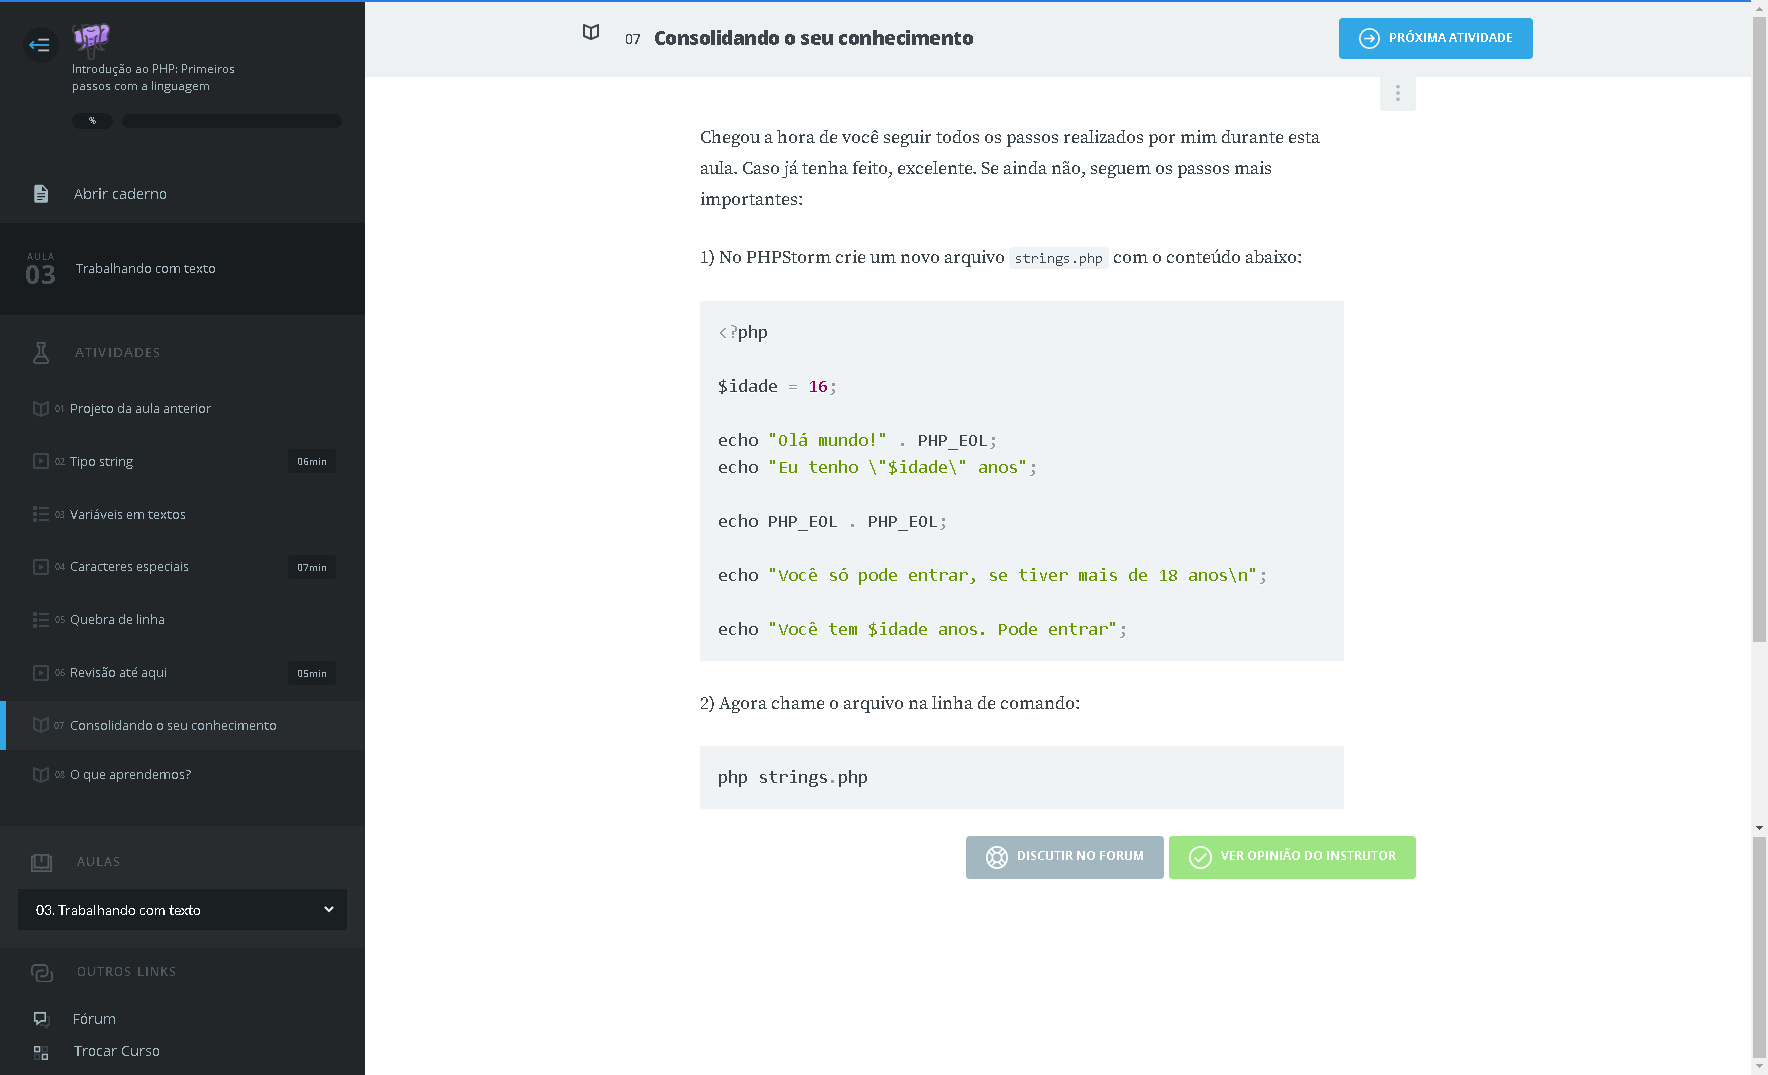
Task: Click the Próxima Atividade button
Action: 1435,38
